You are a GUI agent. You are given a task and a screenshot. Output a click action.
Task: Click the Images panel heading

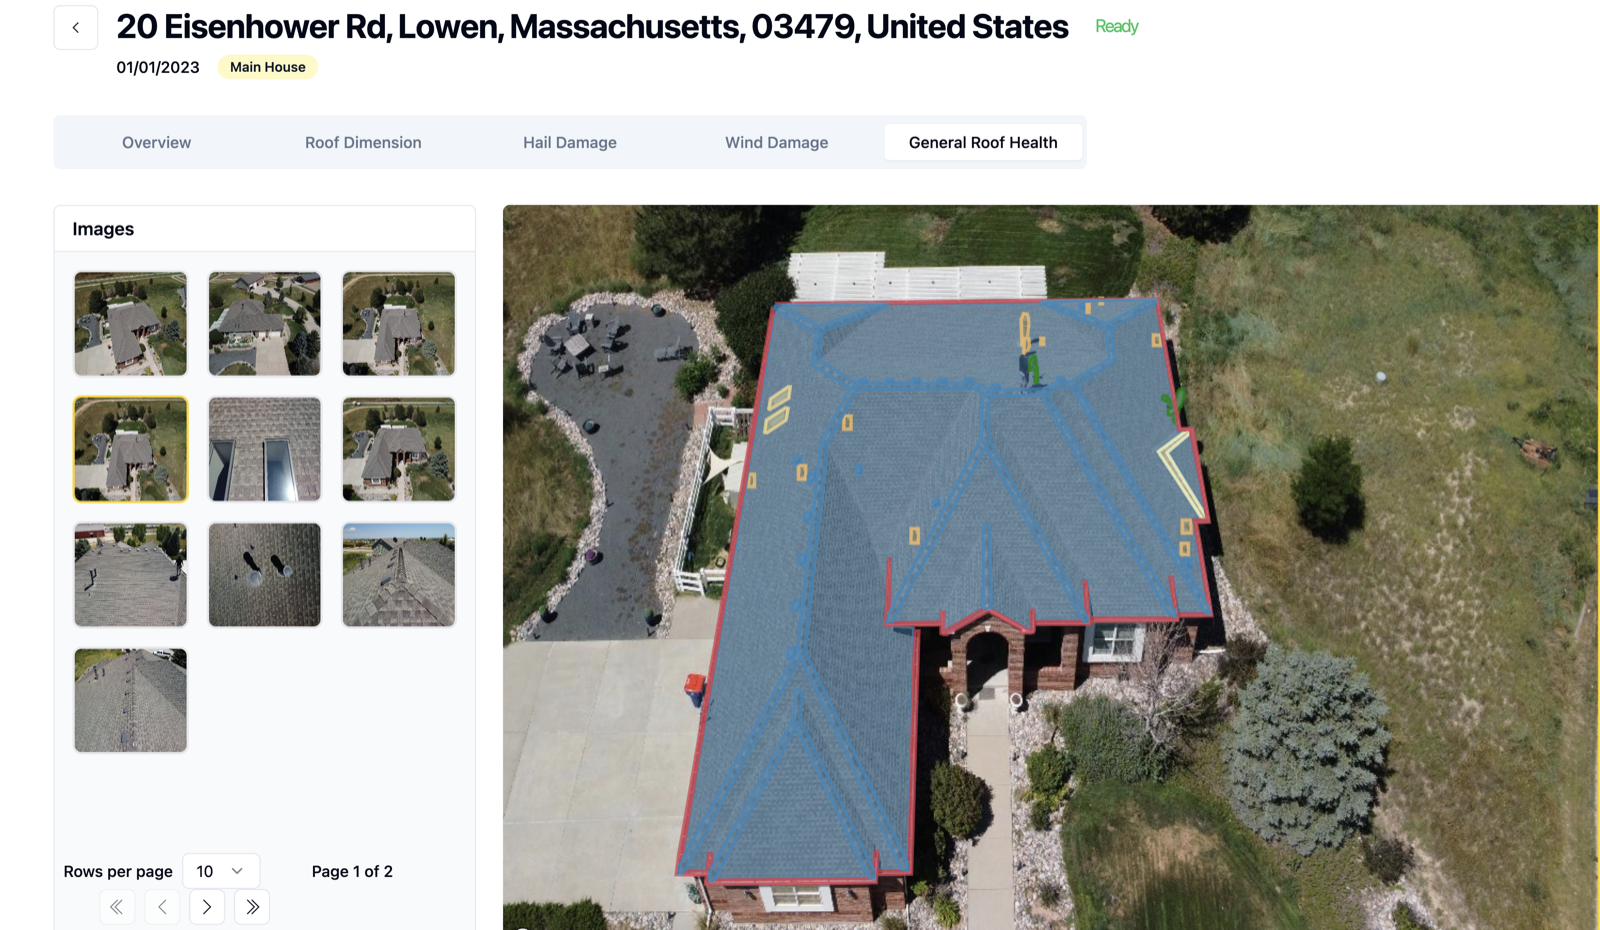click(x=103, y=229)
